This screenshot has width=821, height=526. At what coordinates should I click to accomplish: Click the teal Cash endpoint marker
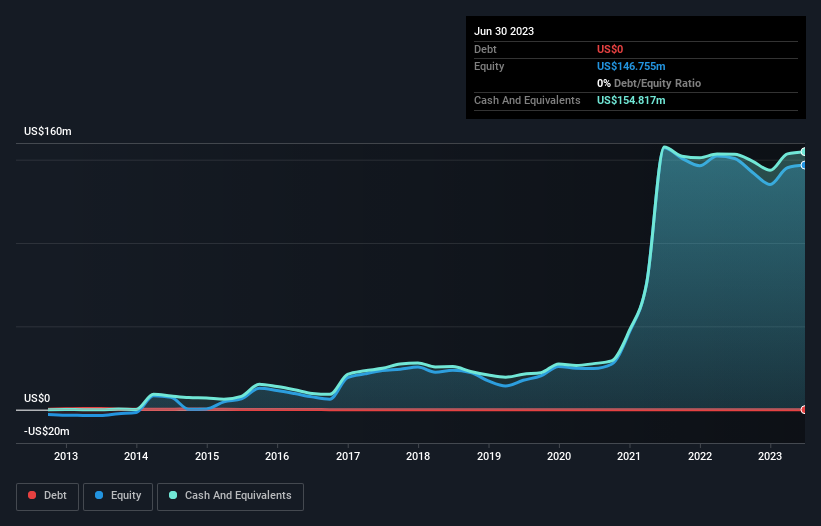click(804, 152)
